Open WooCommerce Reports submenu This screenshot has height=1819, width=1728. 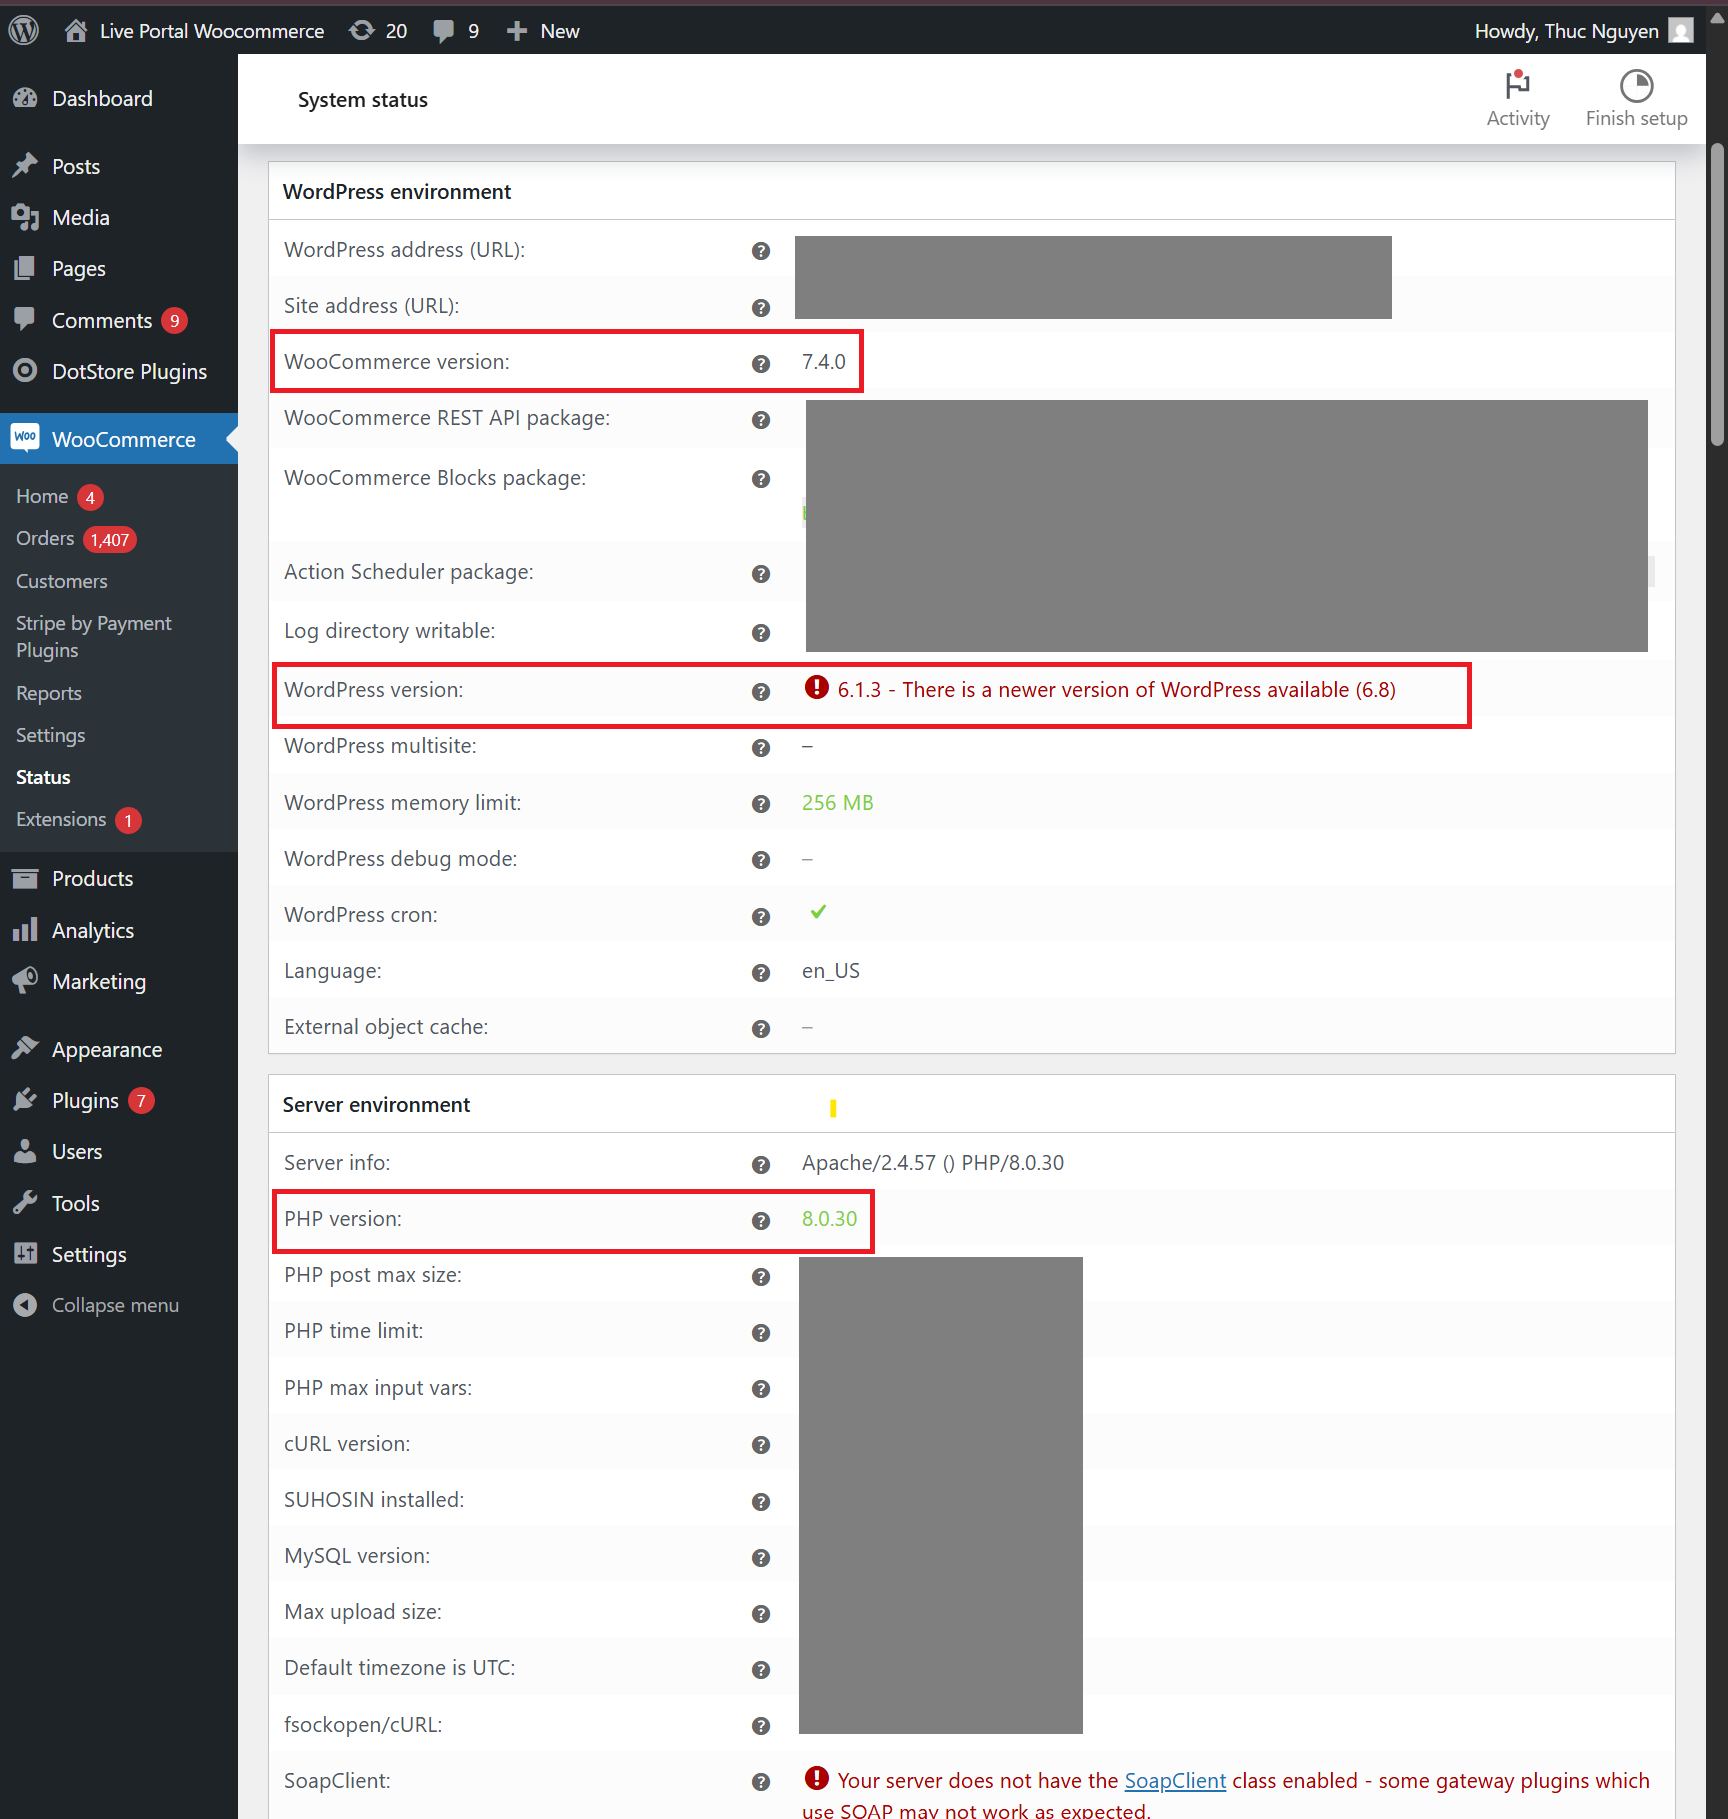coord(49,693)
